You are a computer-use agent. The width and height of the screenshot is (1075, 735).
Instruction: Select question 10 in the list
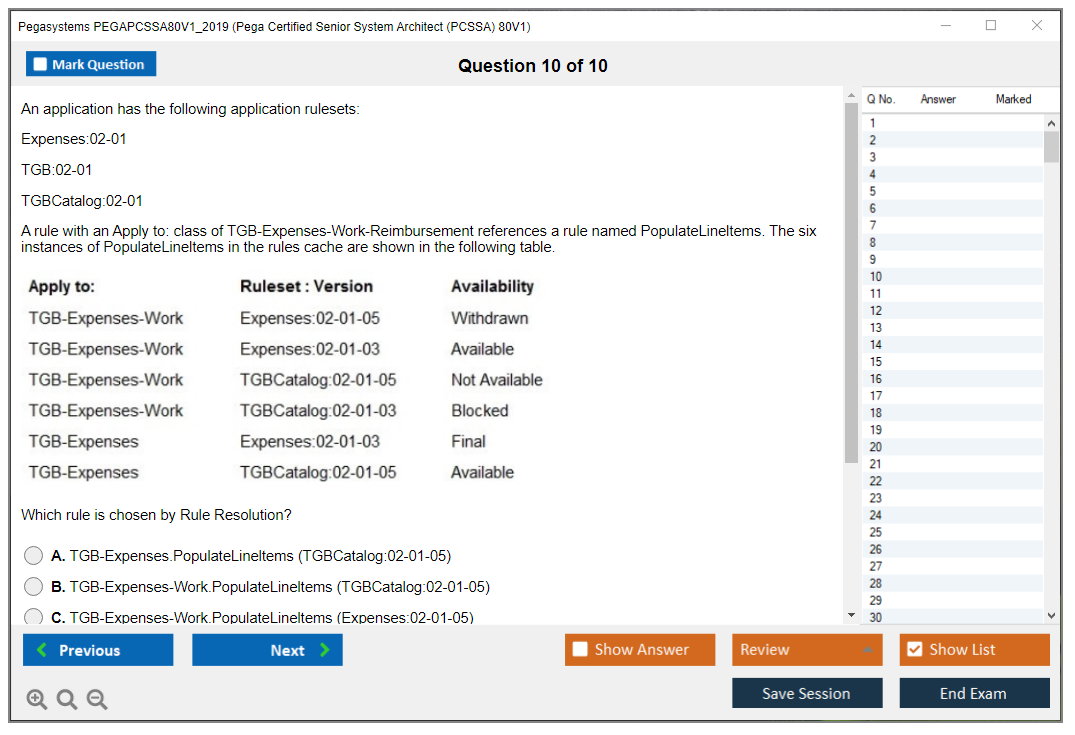click(876, 277)
